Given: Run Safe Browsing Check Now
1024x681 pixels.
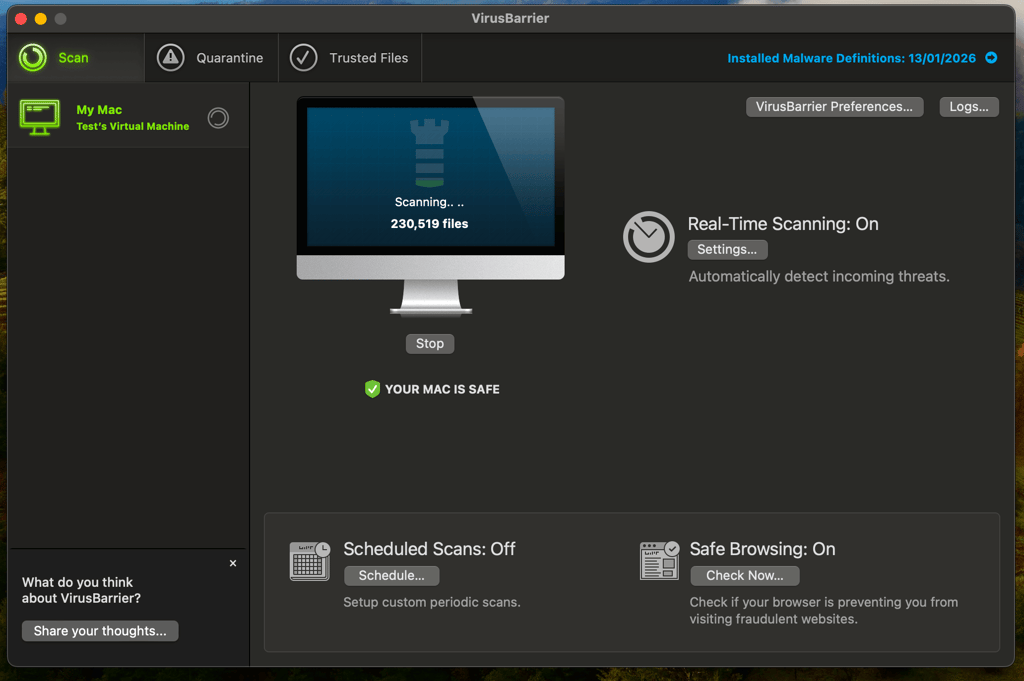Looking at the screenshot, I should (x=744, y=575).
